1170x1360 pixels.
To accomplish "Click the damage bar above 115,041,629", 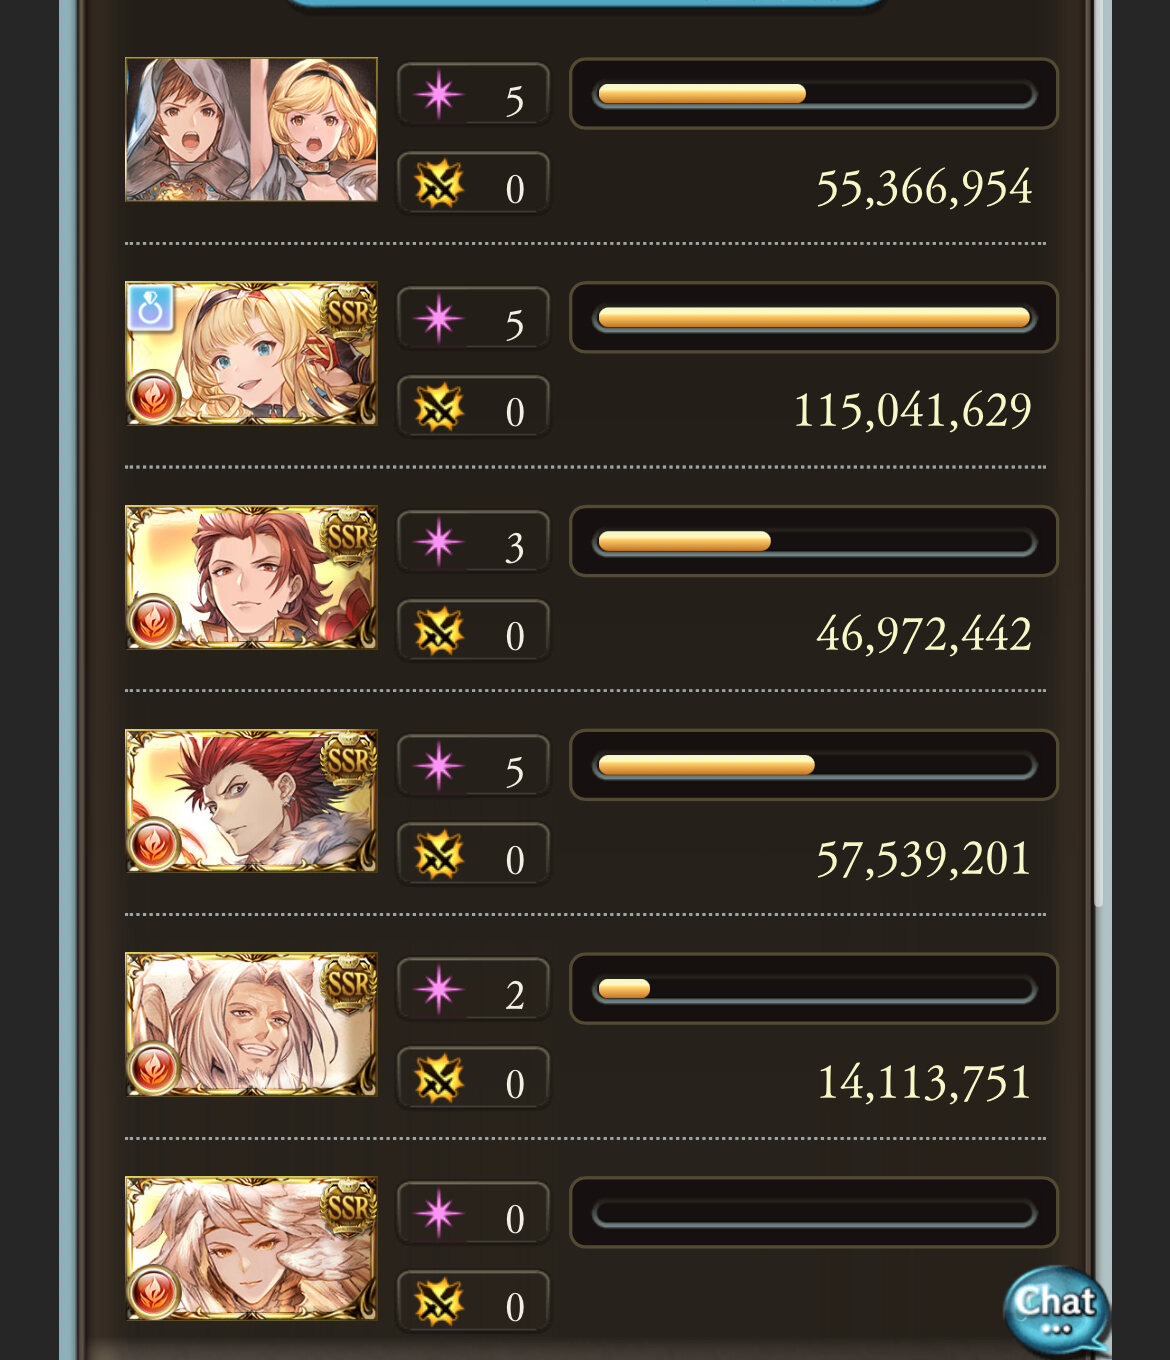I will (x=814, y=317).
